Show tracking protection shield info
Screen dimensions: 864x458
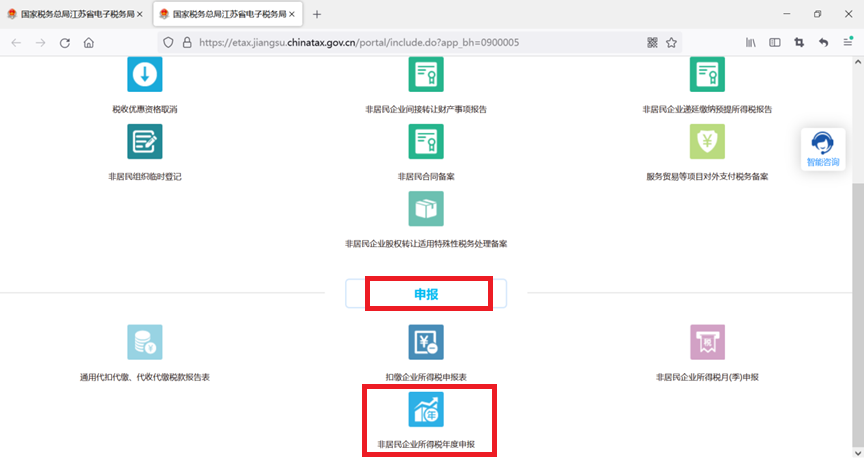pyautogui.click(x=169, y=42)
